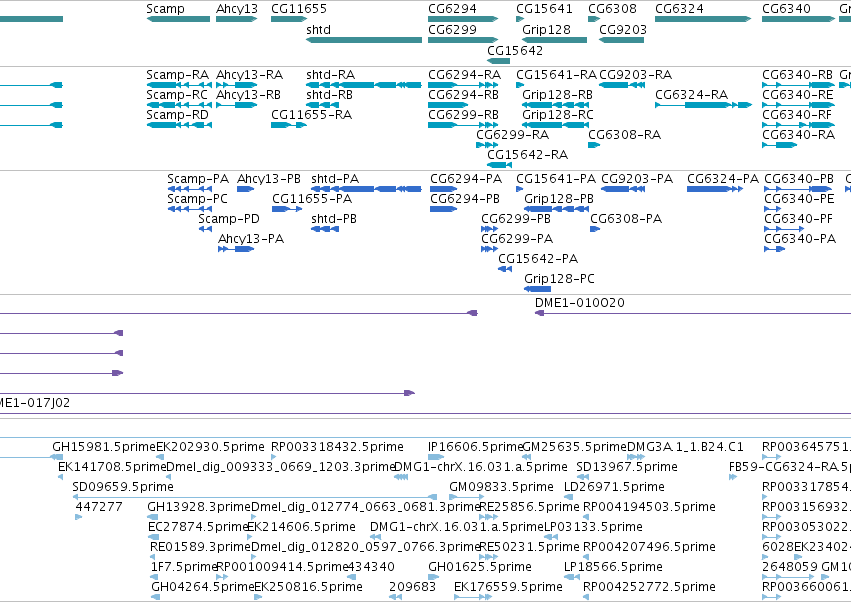Select the Ahcy13-RB transcript label
Image resolution: width=851 pixels, height=602 pixels.
[x=249, y=95]
